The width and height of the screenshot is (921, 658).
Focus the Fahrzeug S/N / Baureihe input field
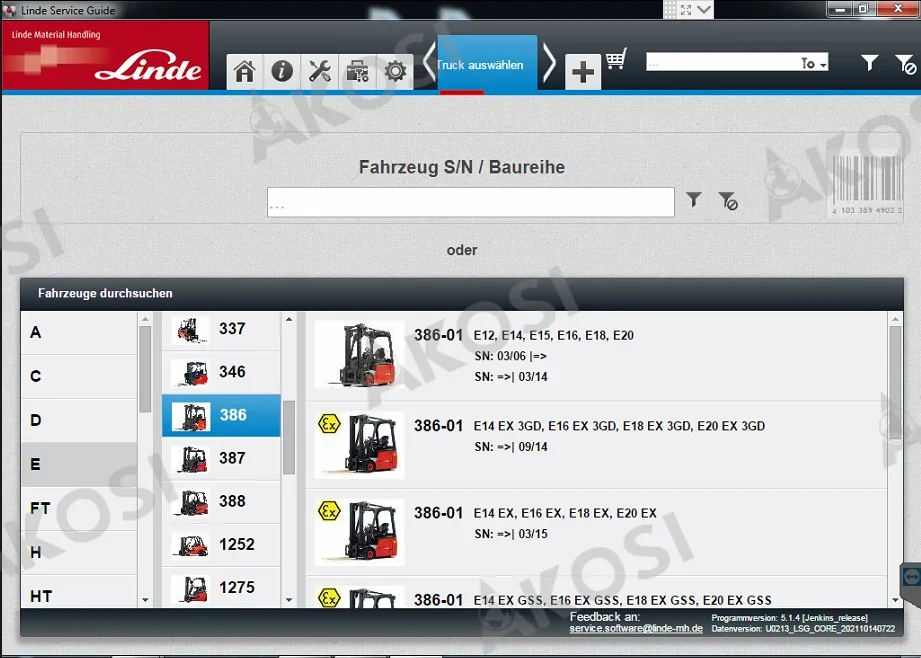tap(470, 202)
